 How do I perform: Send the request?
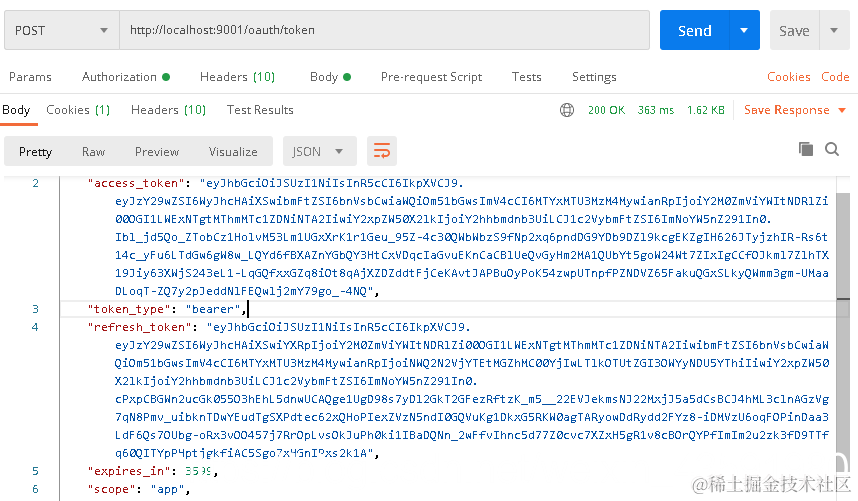coord(694,30)
